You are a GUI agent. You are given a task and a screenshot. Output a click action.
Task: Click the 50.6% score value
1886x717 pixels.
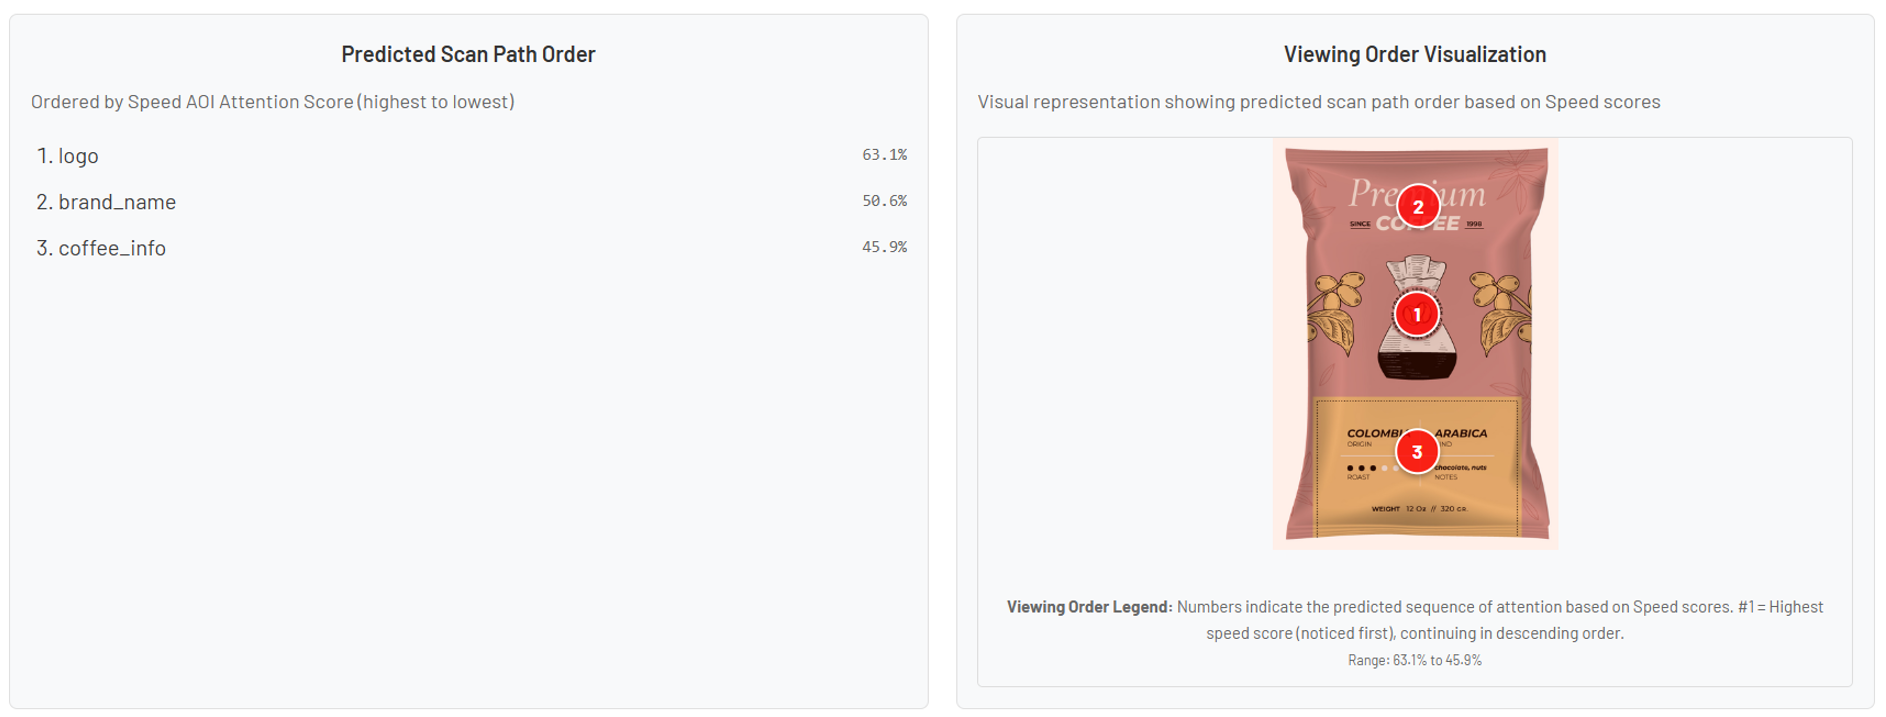pos(884,201)
